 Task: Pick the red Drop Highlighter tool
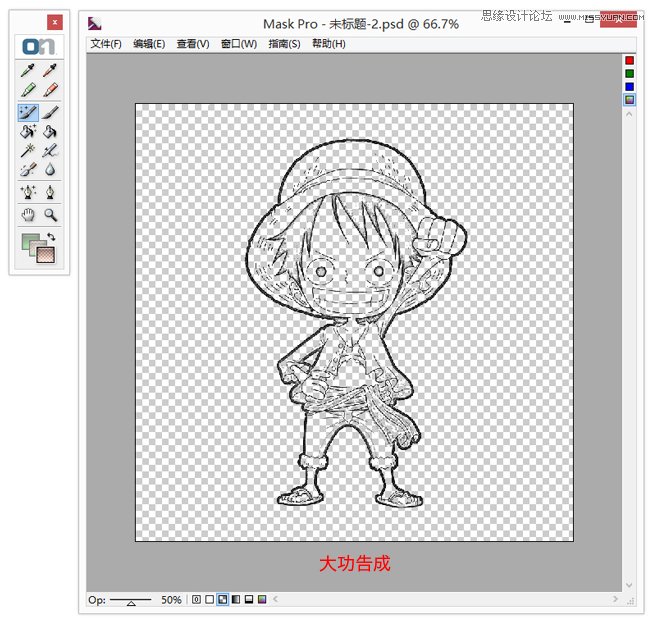[50, 91]
